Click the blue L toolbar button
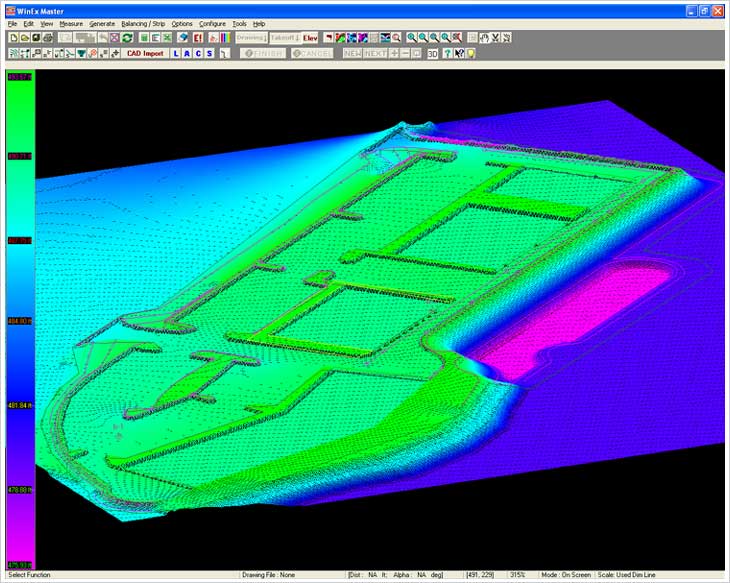Screen dimensions: 730x583 click(176, 54)
